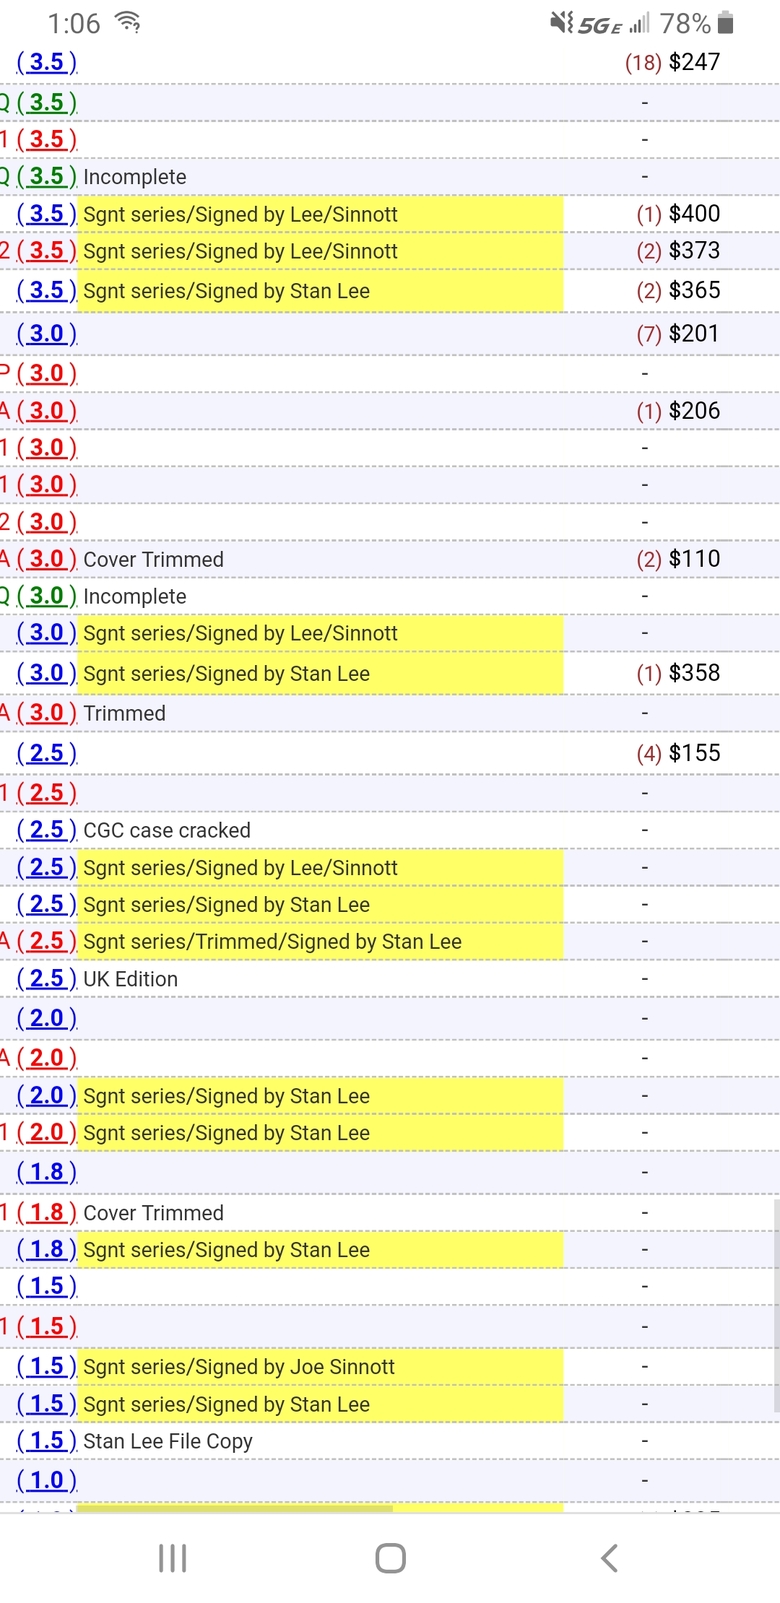780x1603 pixels.
Task: Select the 'CGC case cracked' label text
Action: (x=167, y=830)
